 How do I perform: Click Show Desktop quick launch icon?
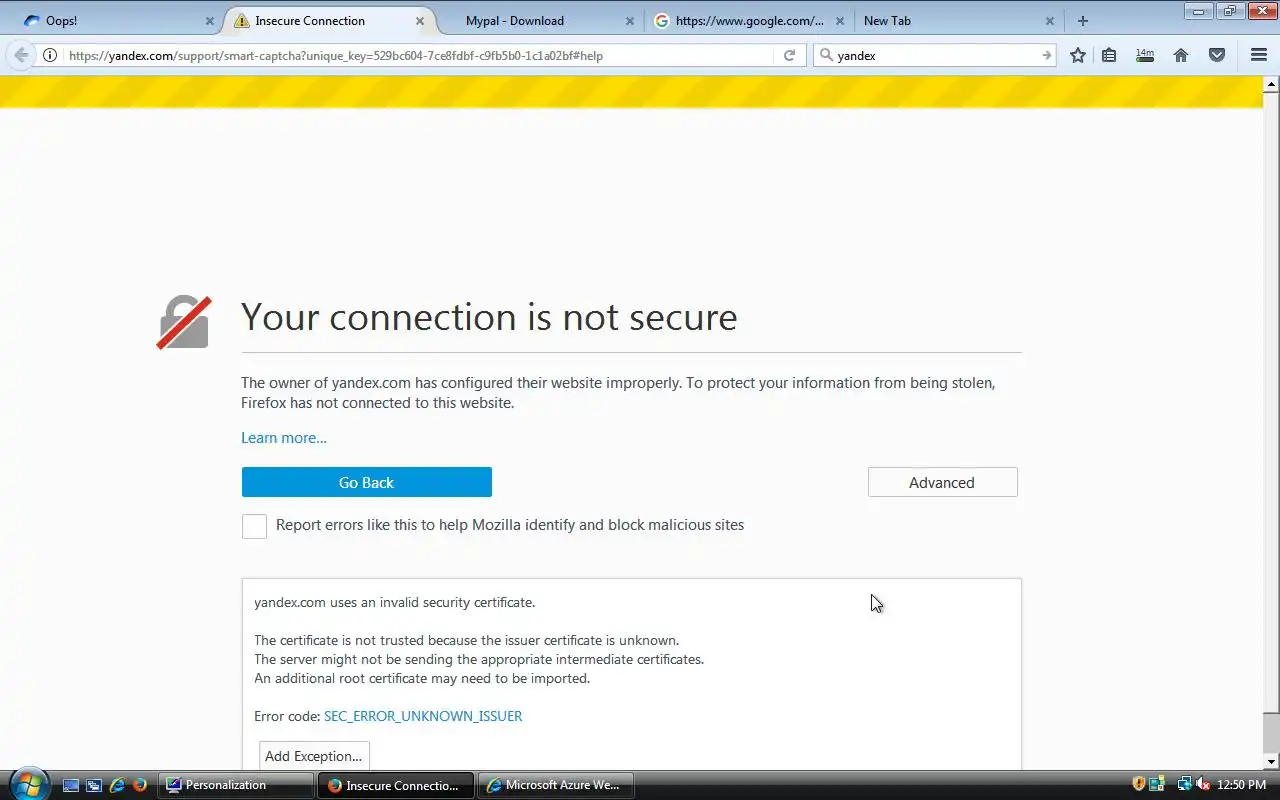[x=71, y=785]
